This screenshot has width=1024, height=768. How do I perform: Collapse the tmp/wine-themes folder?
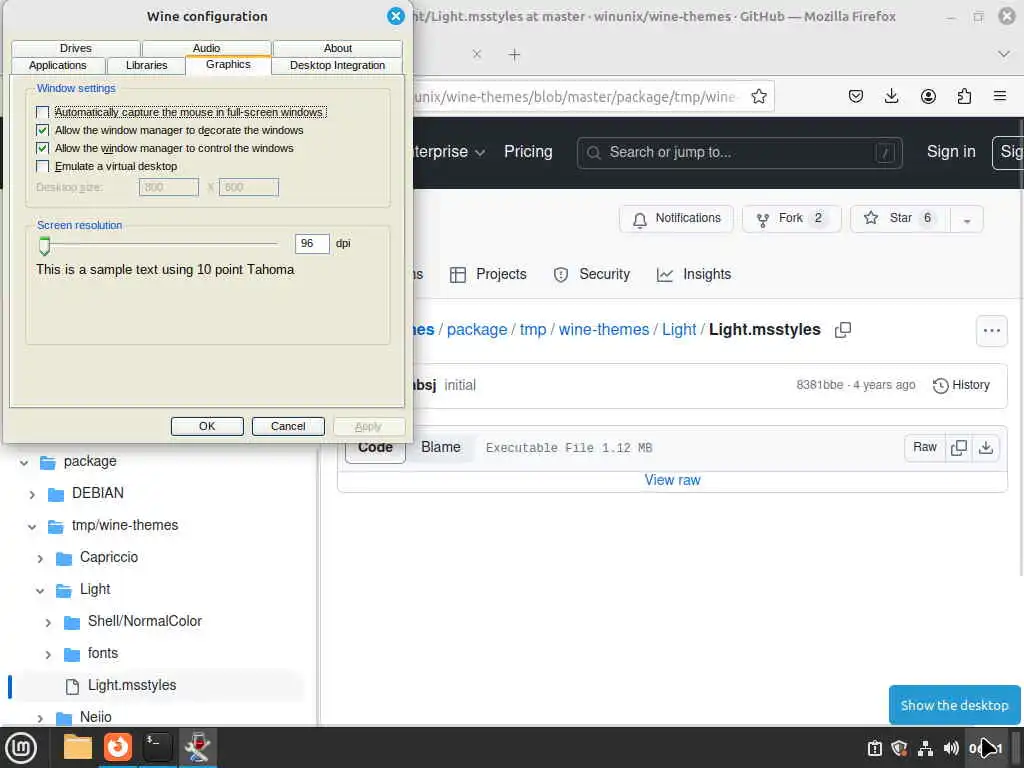point(32,526)
